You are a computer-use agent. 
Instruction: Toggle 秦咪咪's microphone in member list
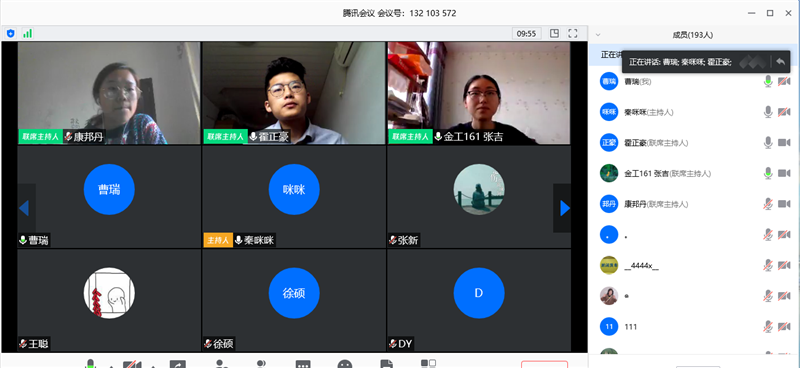point(768,112)
